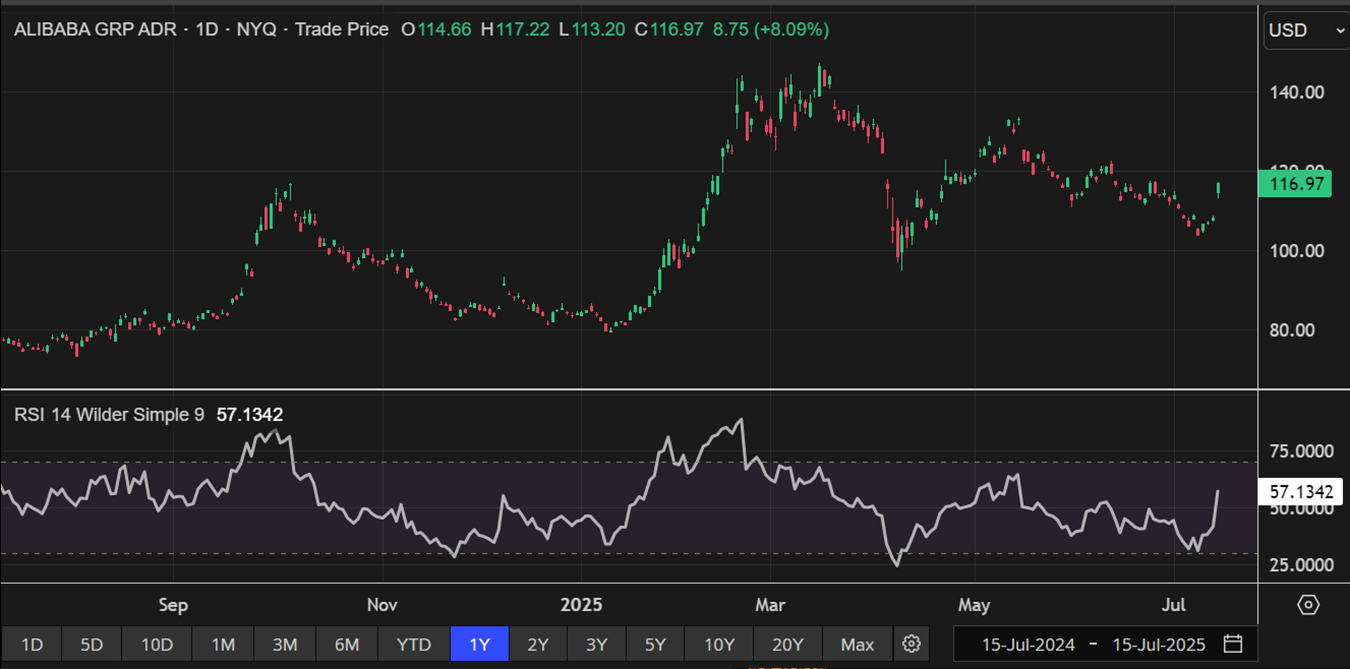Choose the 5Y time period

[655, 644]
